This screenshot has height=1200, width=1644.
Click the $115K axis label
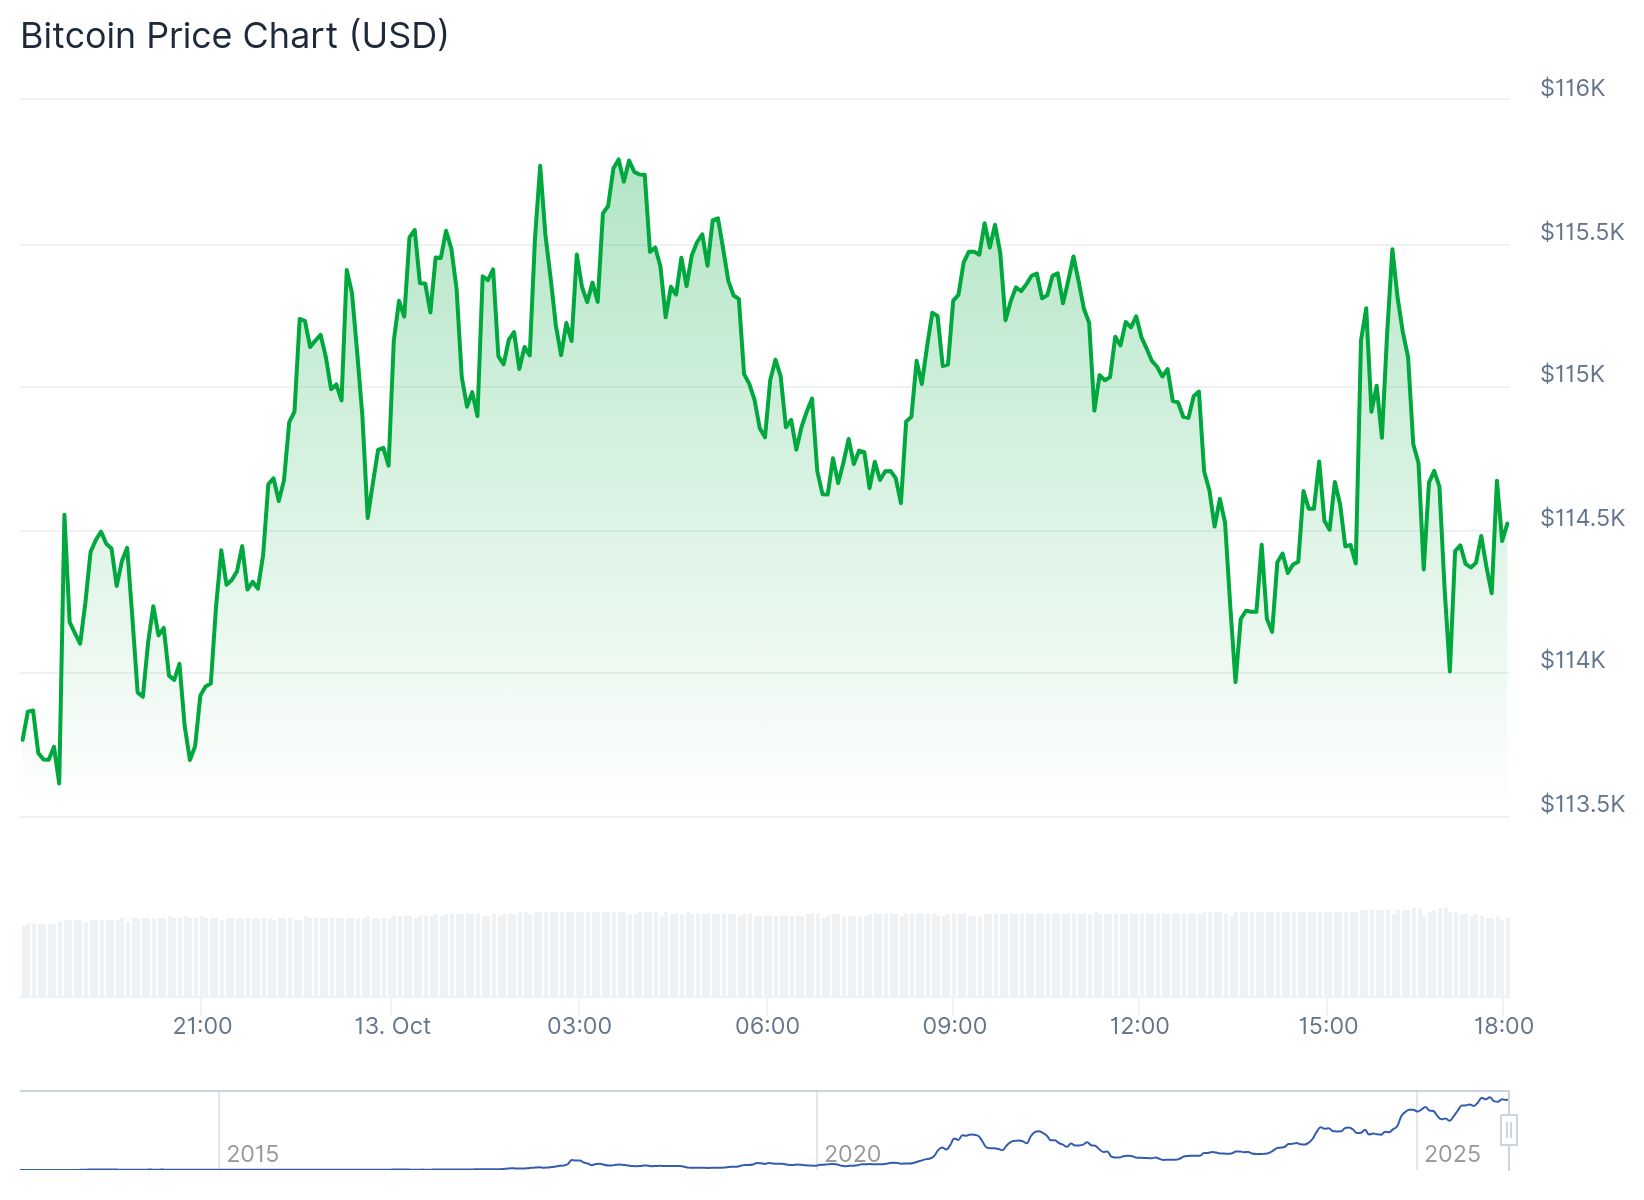click(x=1572, y=374)
